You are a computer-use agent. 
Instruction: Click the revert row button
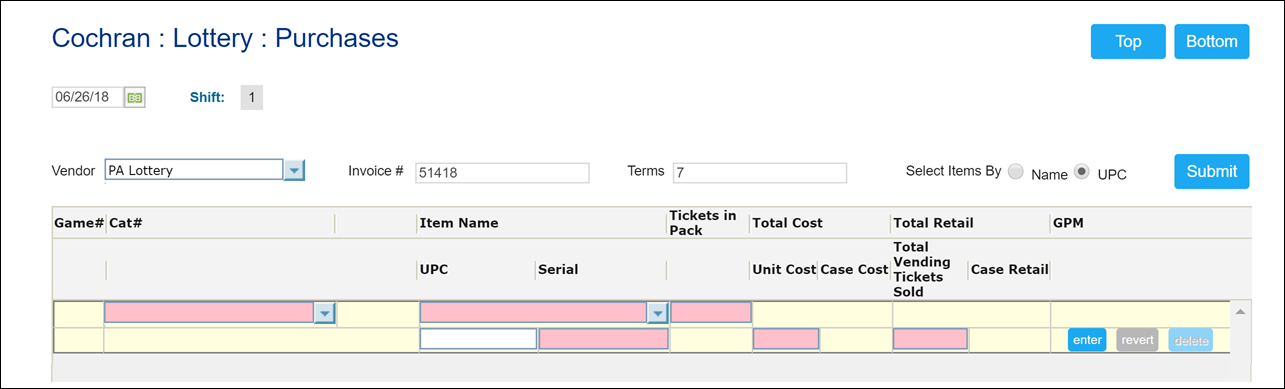(x=1137, y=340)
